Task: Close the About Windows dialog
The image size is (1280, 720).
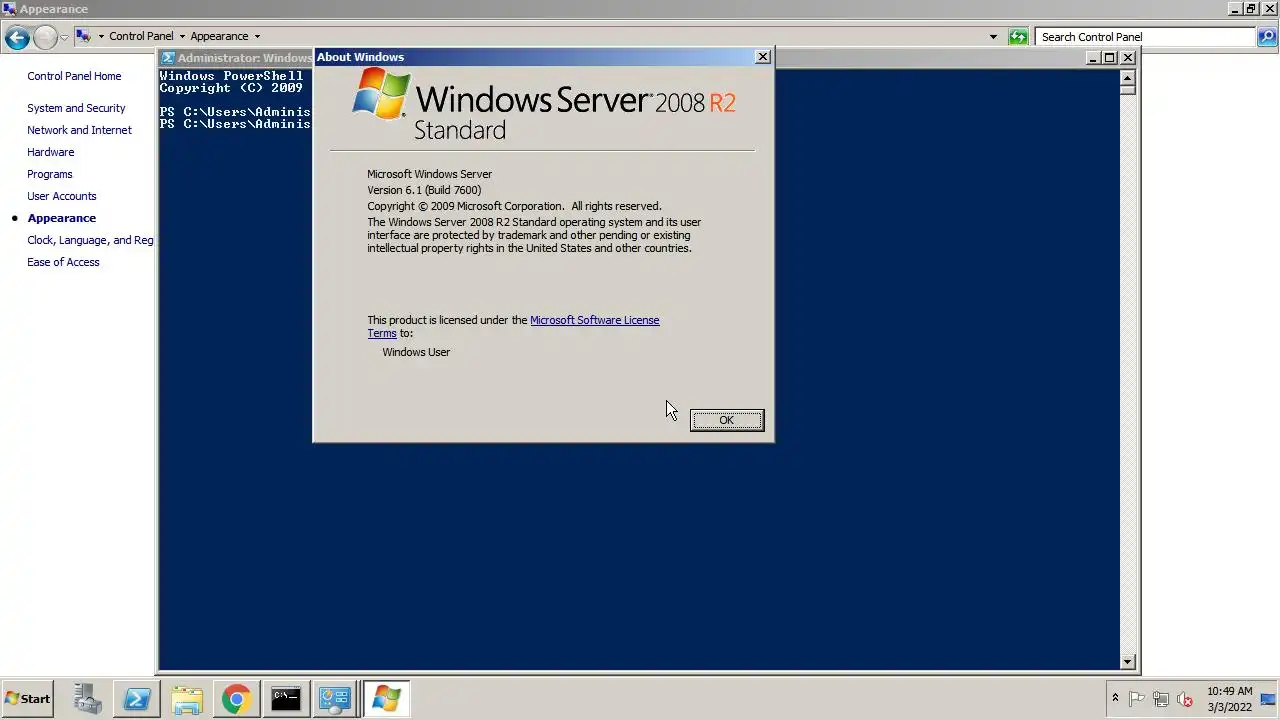Action: [763, 57]
